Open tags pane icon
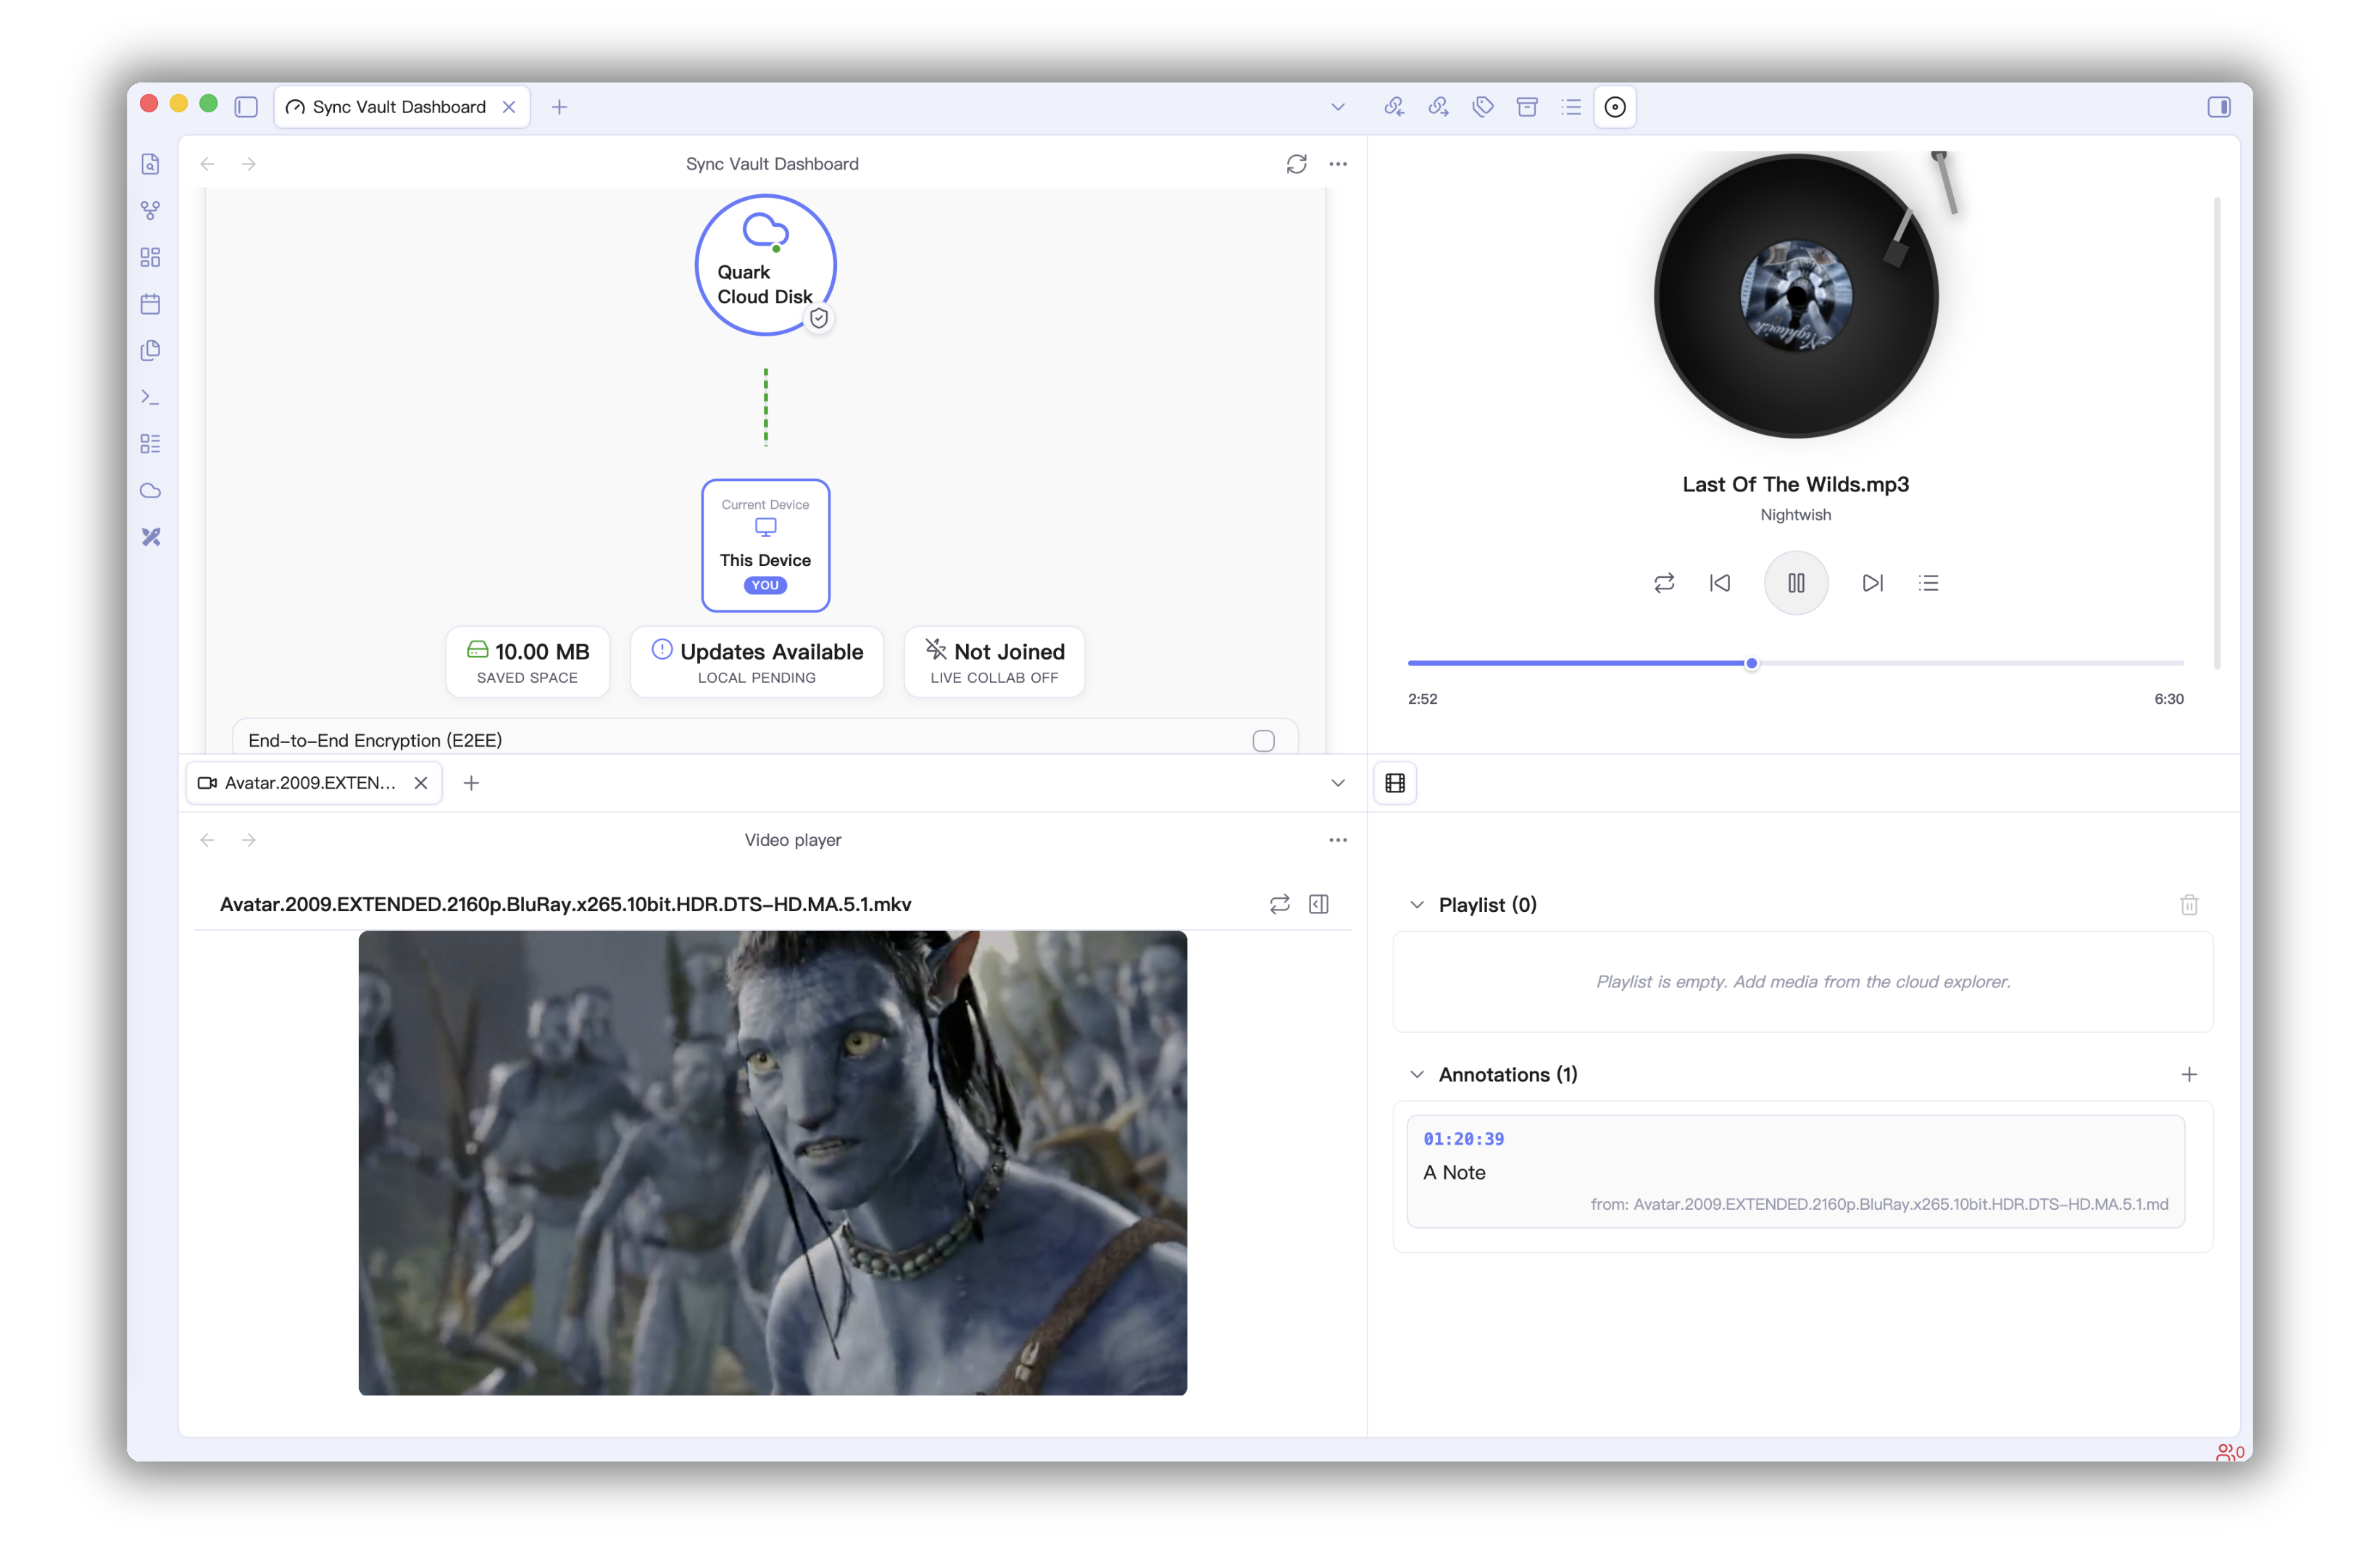 coord(1483,107)
